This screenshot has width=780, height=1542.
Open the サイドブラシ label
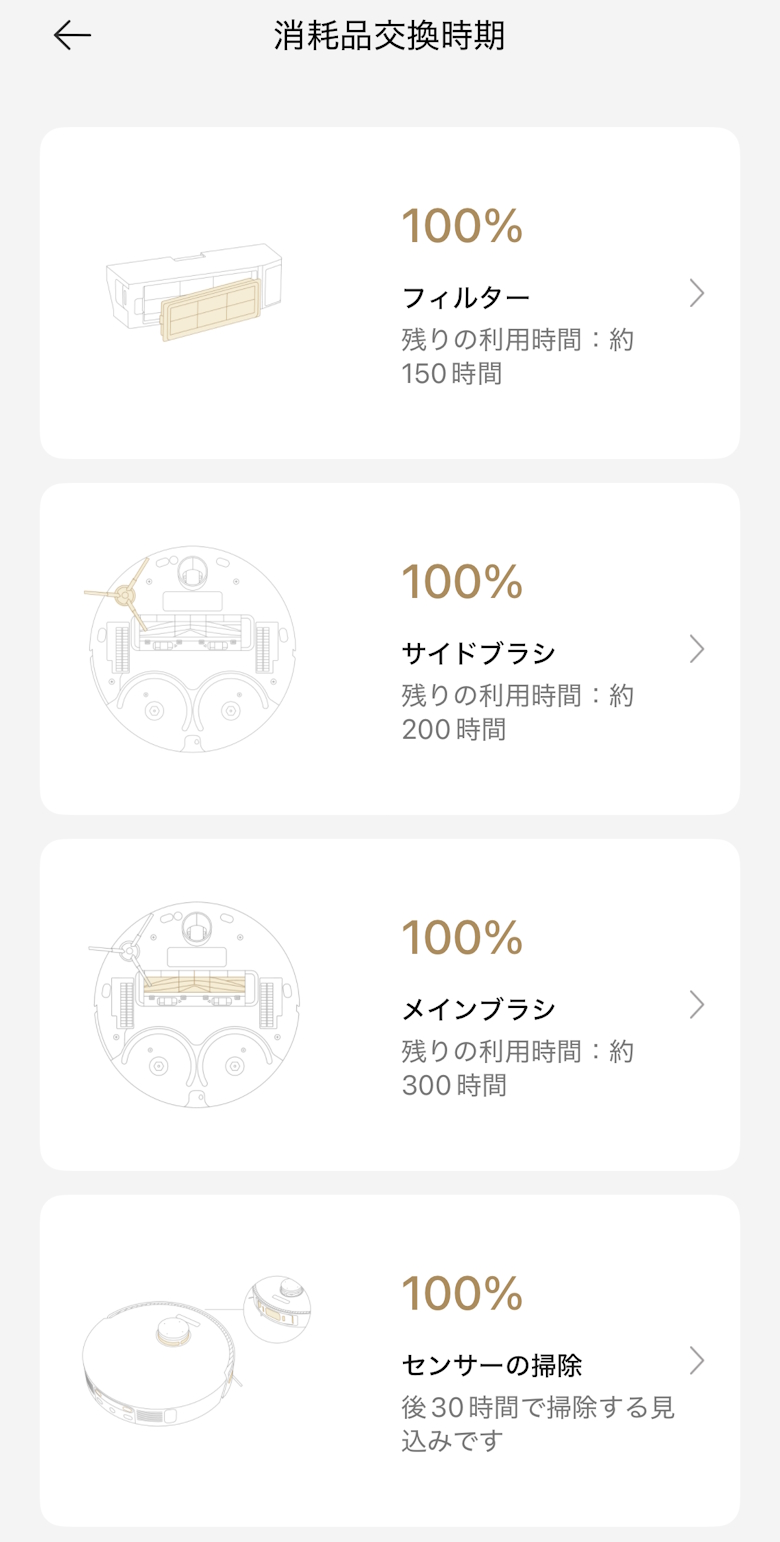[478, 654]
